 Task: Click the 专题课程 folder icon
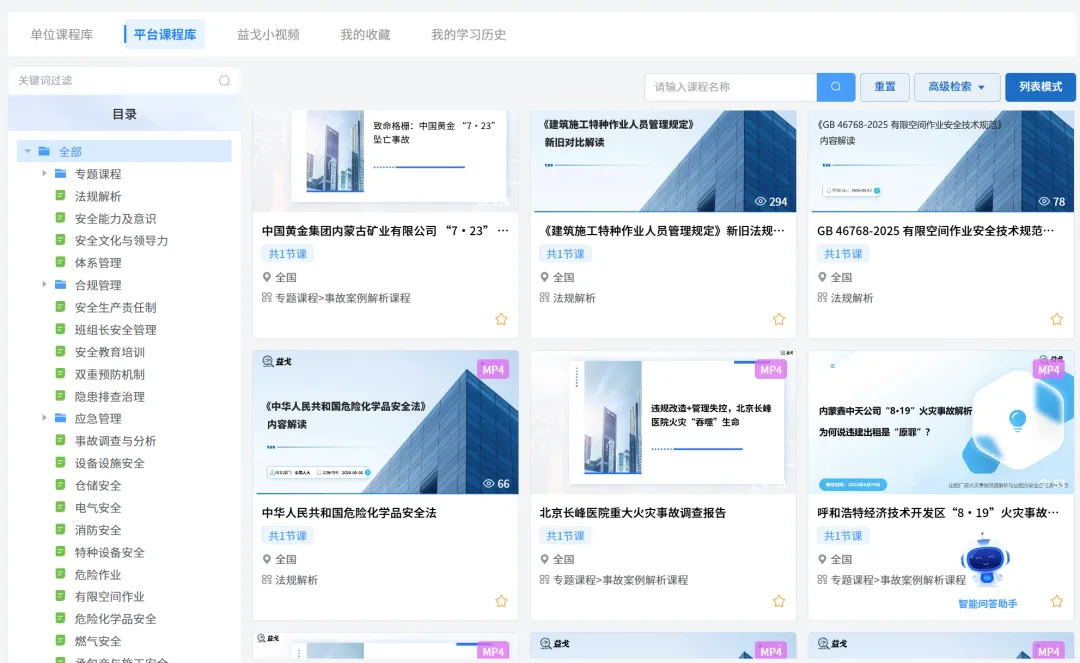pyautogui.click(x=61, y=173)
